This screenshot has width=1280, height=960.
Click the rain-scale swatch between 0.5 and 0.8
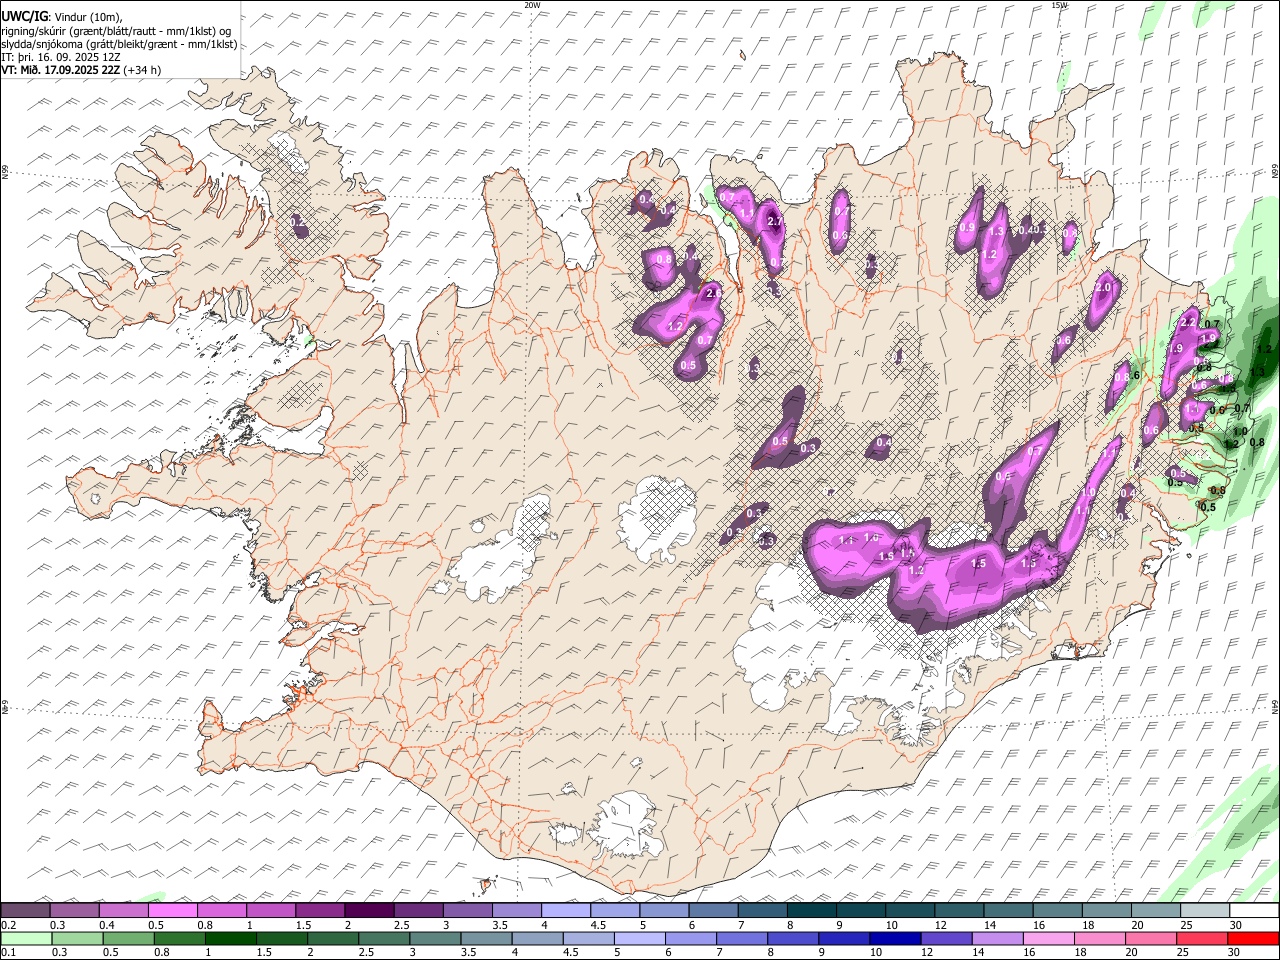128,938
